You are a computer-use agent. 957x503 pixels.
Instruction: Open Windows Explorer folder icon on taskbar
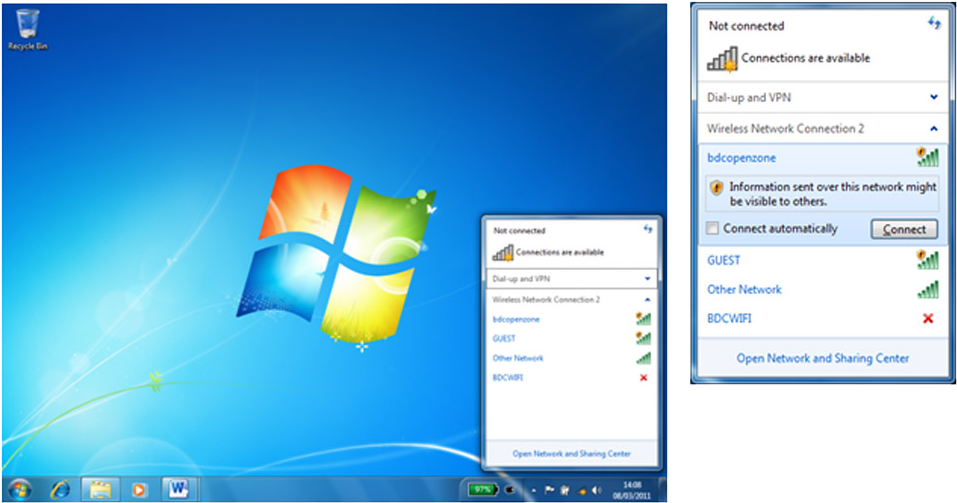(x=101, y=490)
